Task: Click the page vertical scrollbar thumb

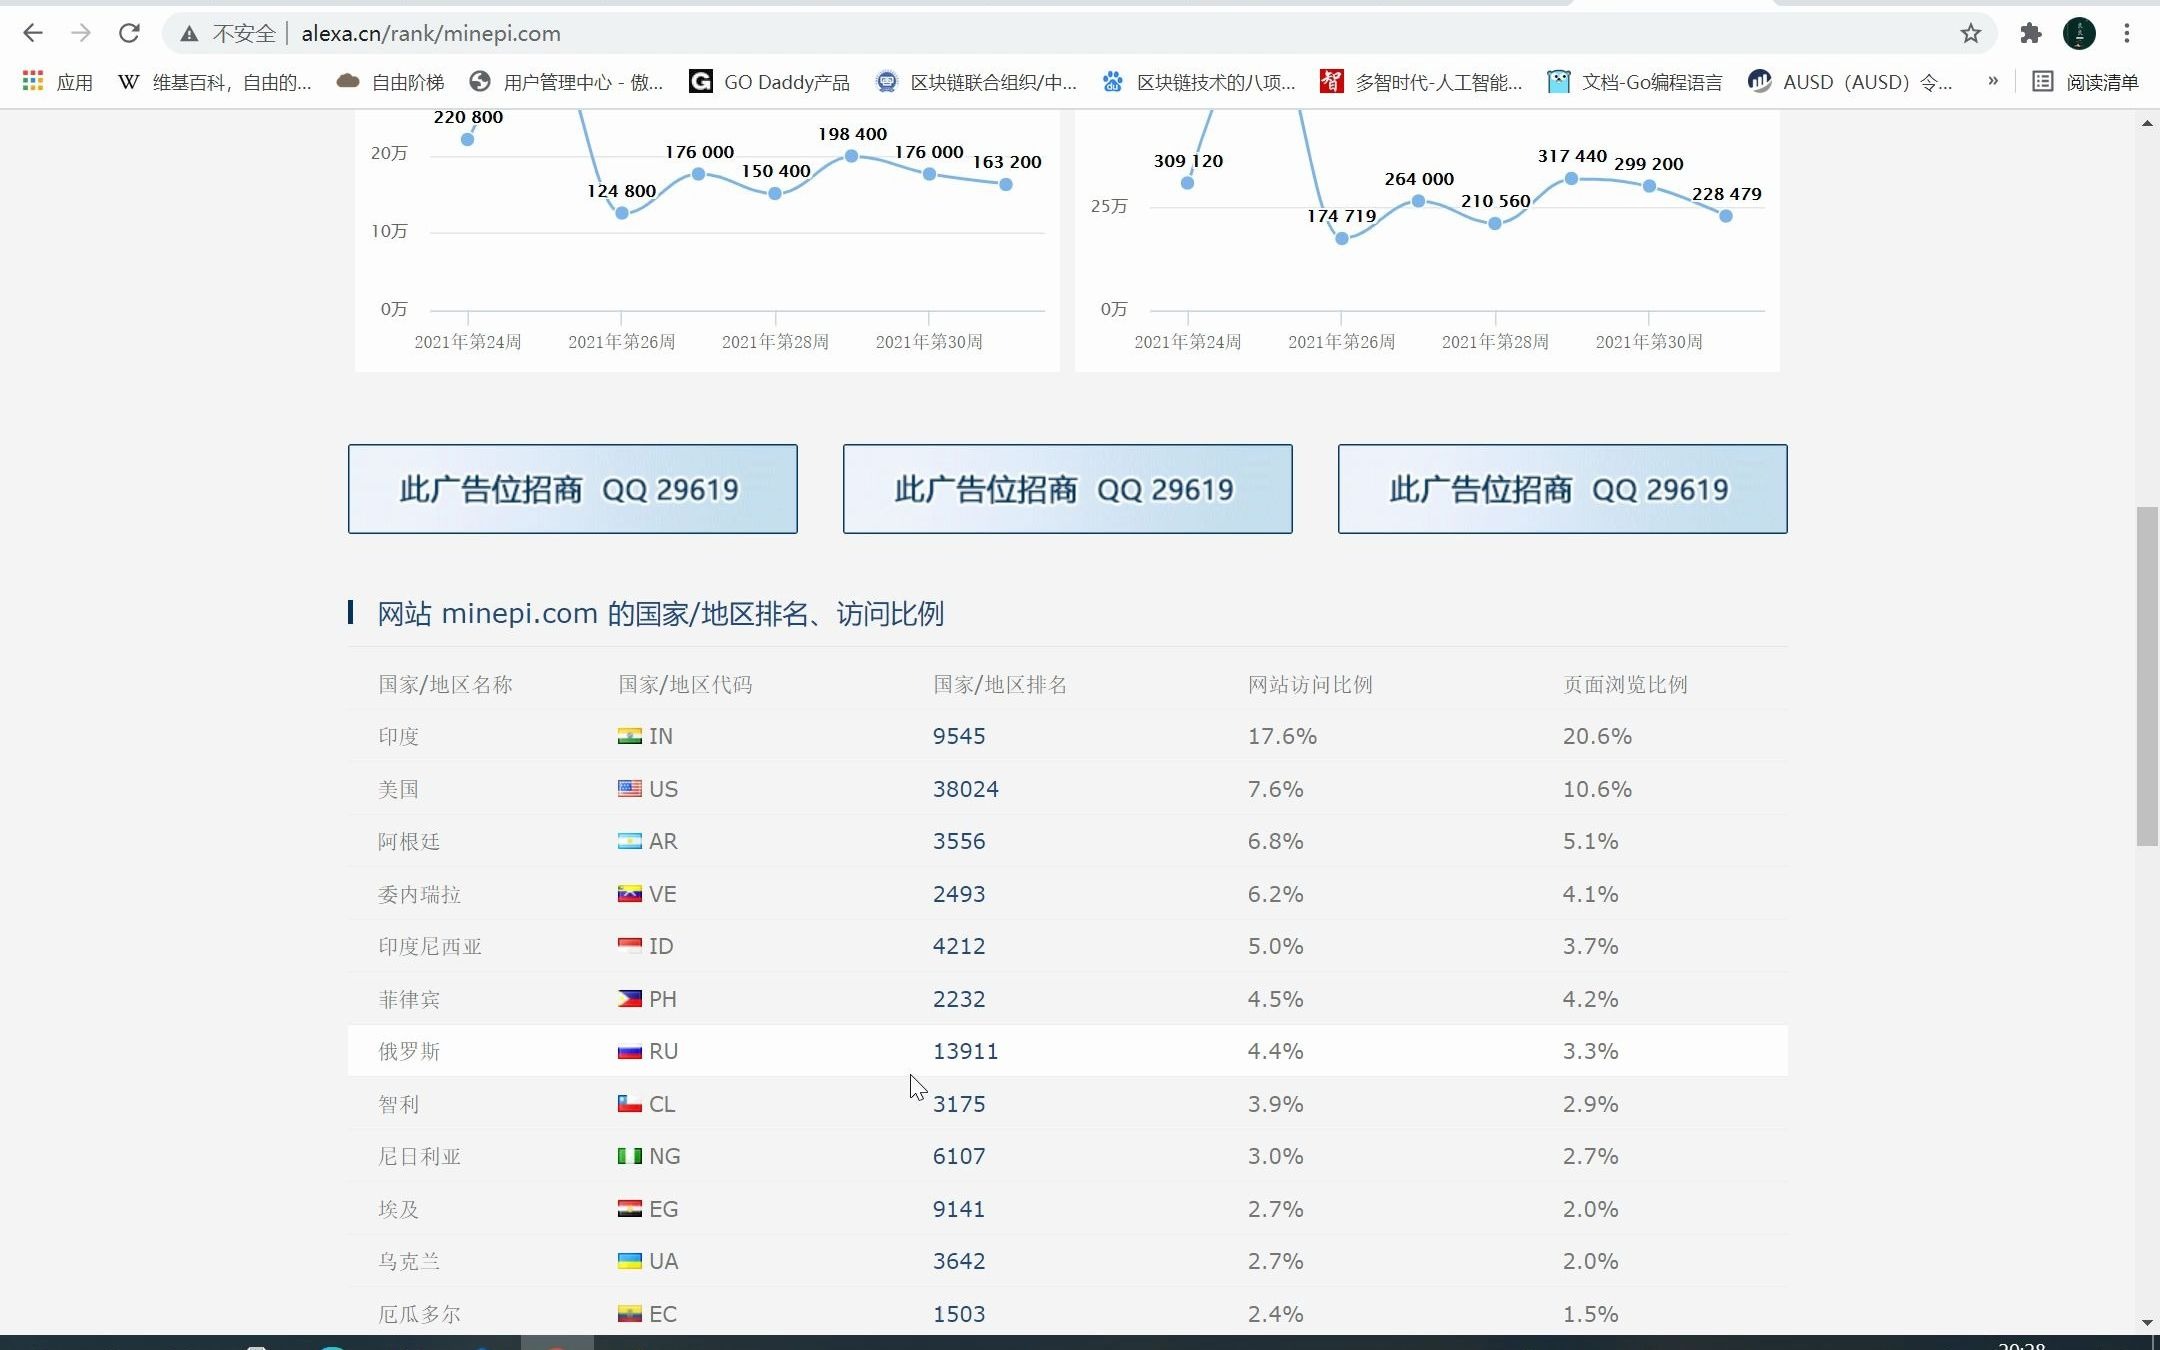Action: pos(2147,677)
